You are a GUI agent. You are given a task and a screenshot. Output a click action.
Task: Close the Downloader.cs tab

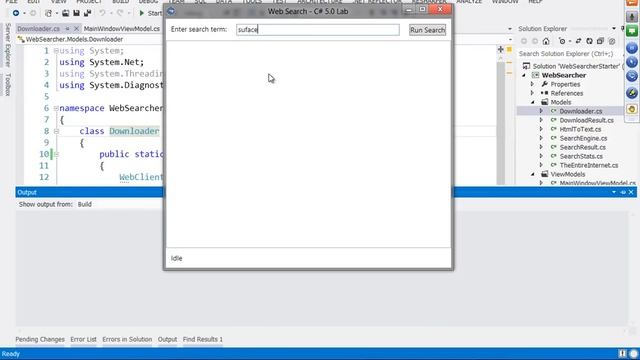[76, 29]
